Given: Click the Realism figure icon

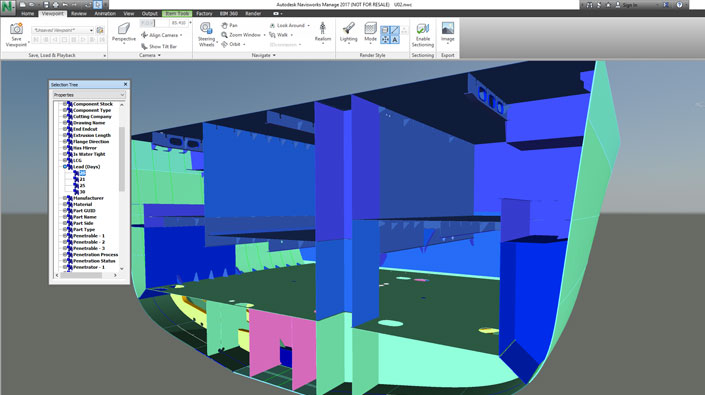Looking at the screenshot, I should (322, 32).
